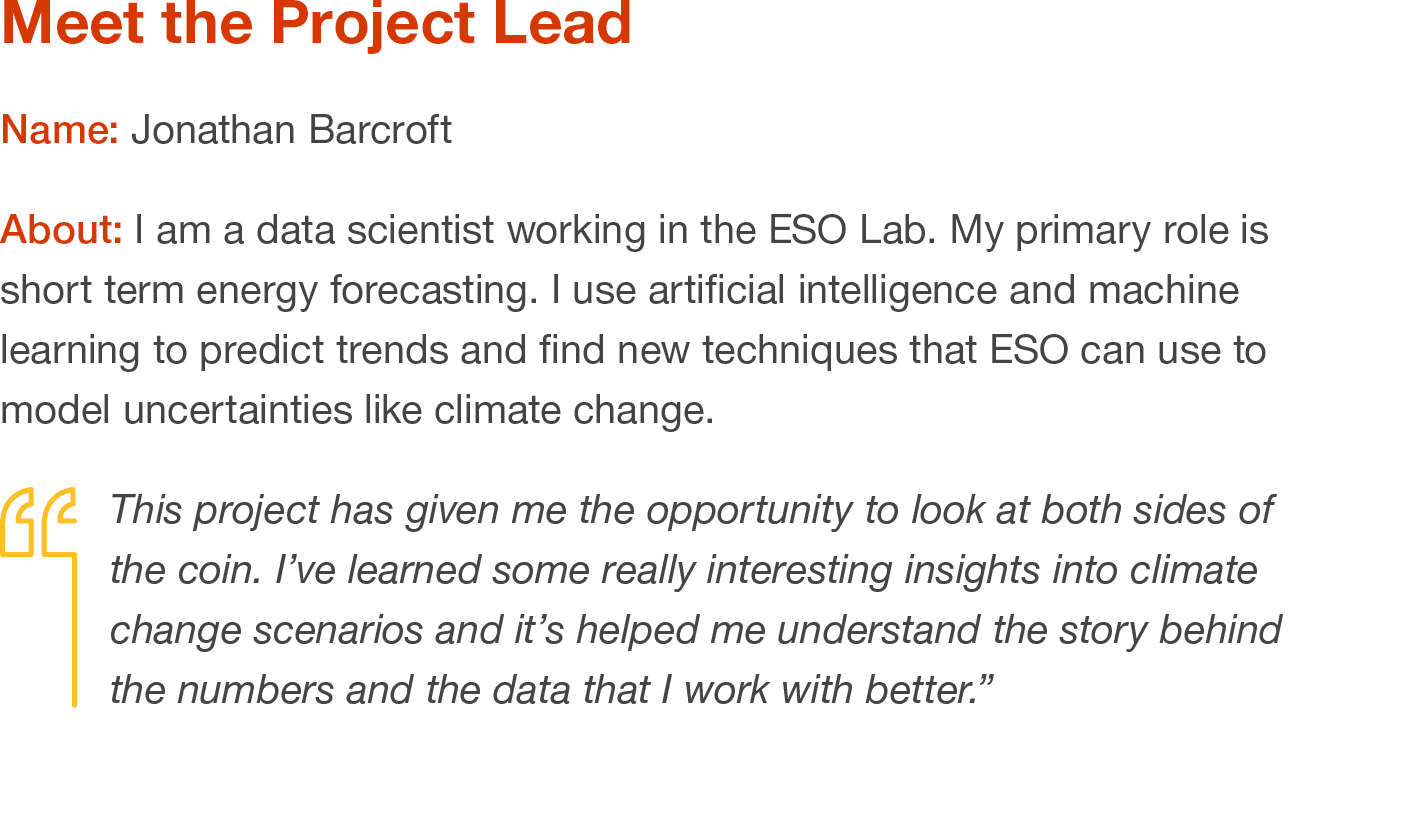1406x836 pixels.
Task: Click "both sides of" in the quote
Action: tap(1156, 510)
